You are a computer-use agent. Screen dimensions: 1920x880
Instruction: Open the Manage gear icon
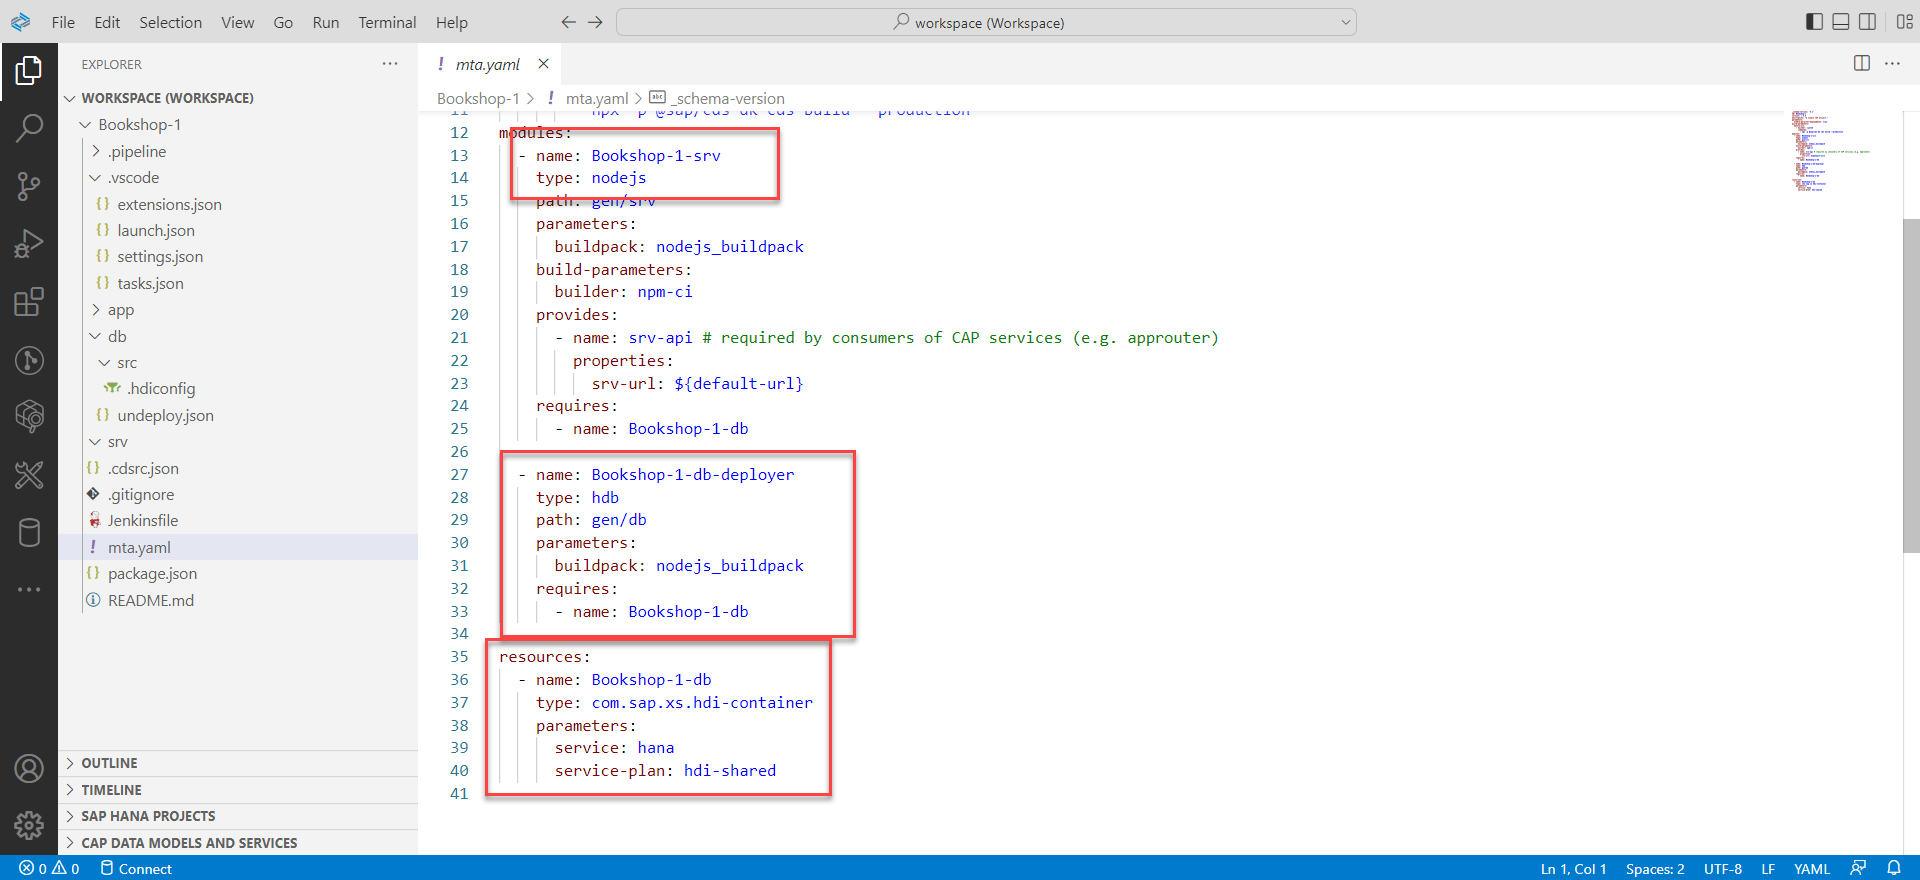pyautogui.click(x=29, y=825)
